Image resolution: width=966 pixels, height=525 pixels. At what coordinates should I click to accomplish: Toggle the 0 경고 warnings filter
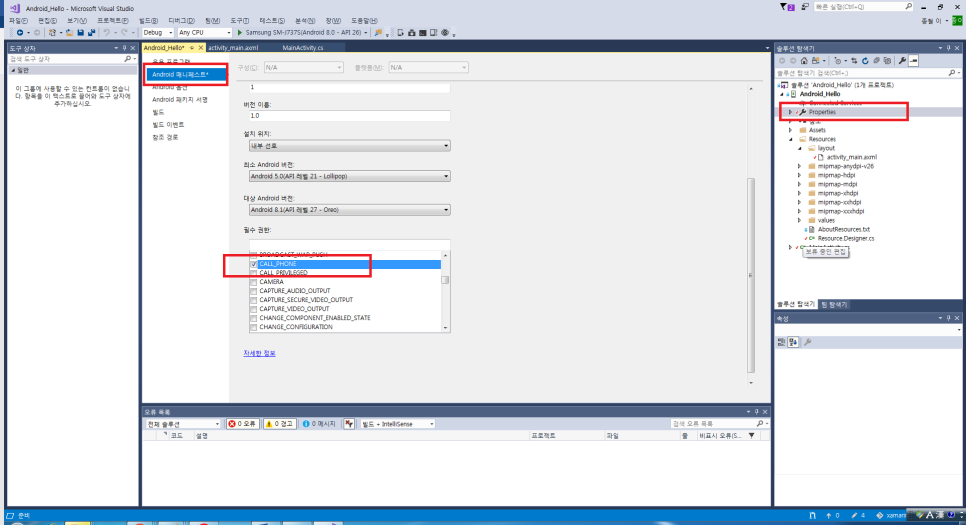[279, 424]
